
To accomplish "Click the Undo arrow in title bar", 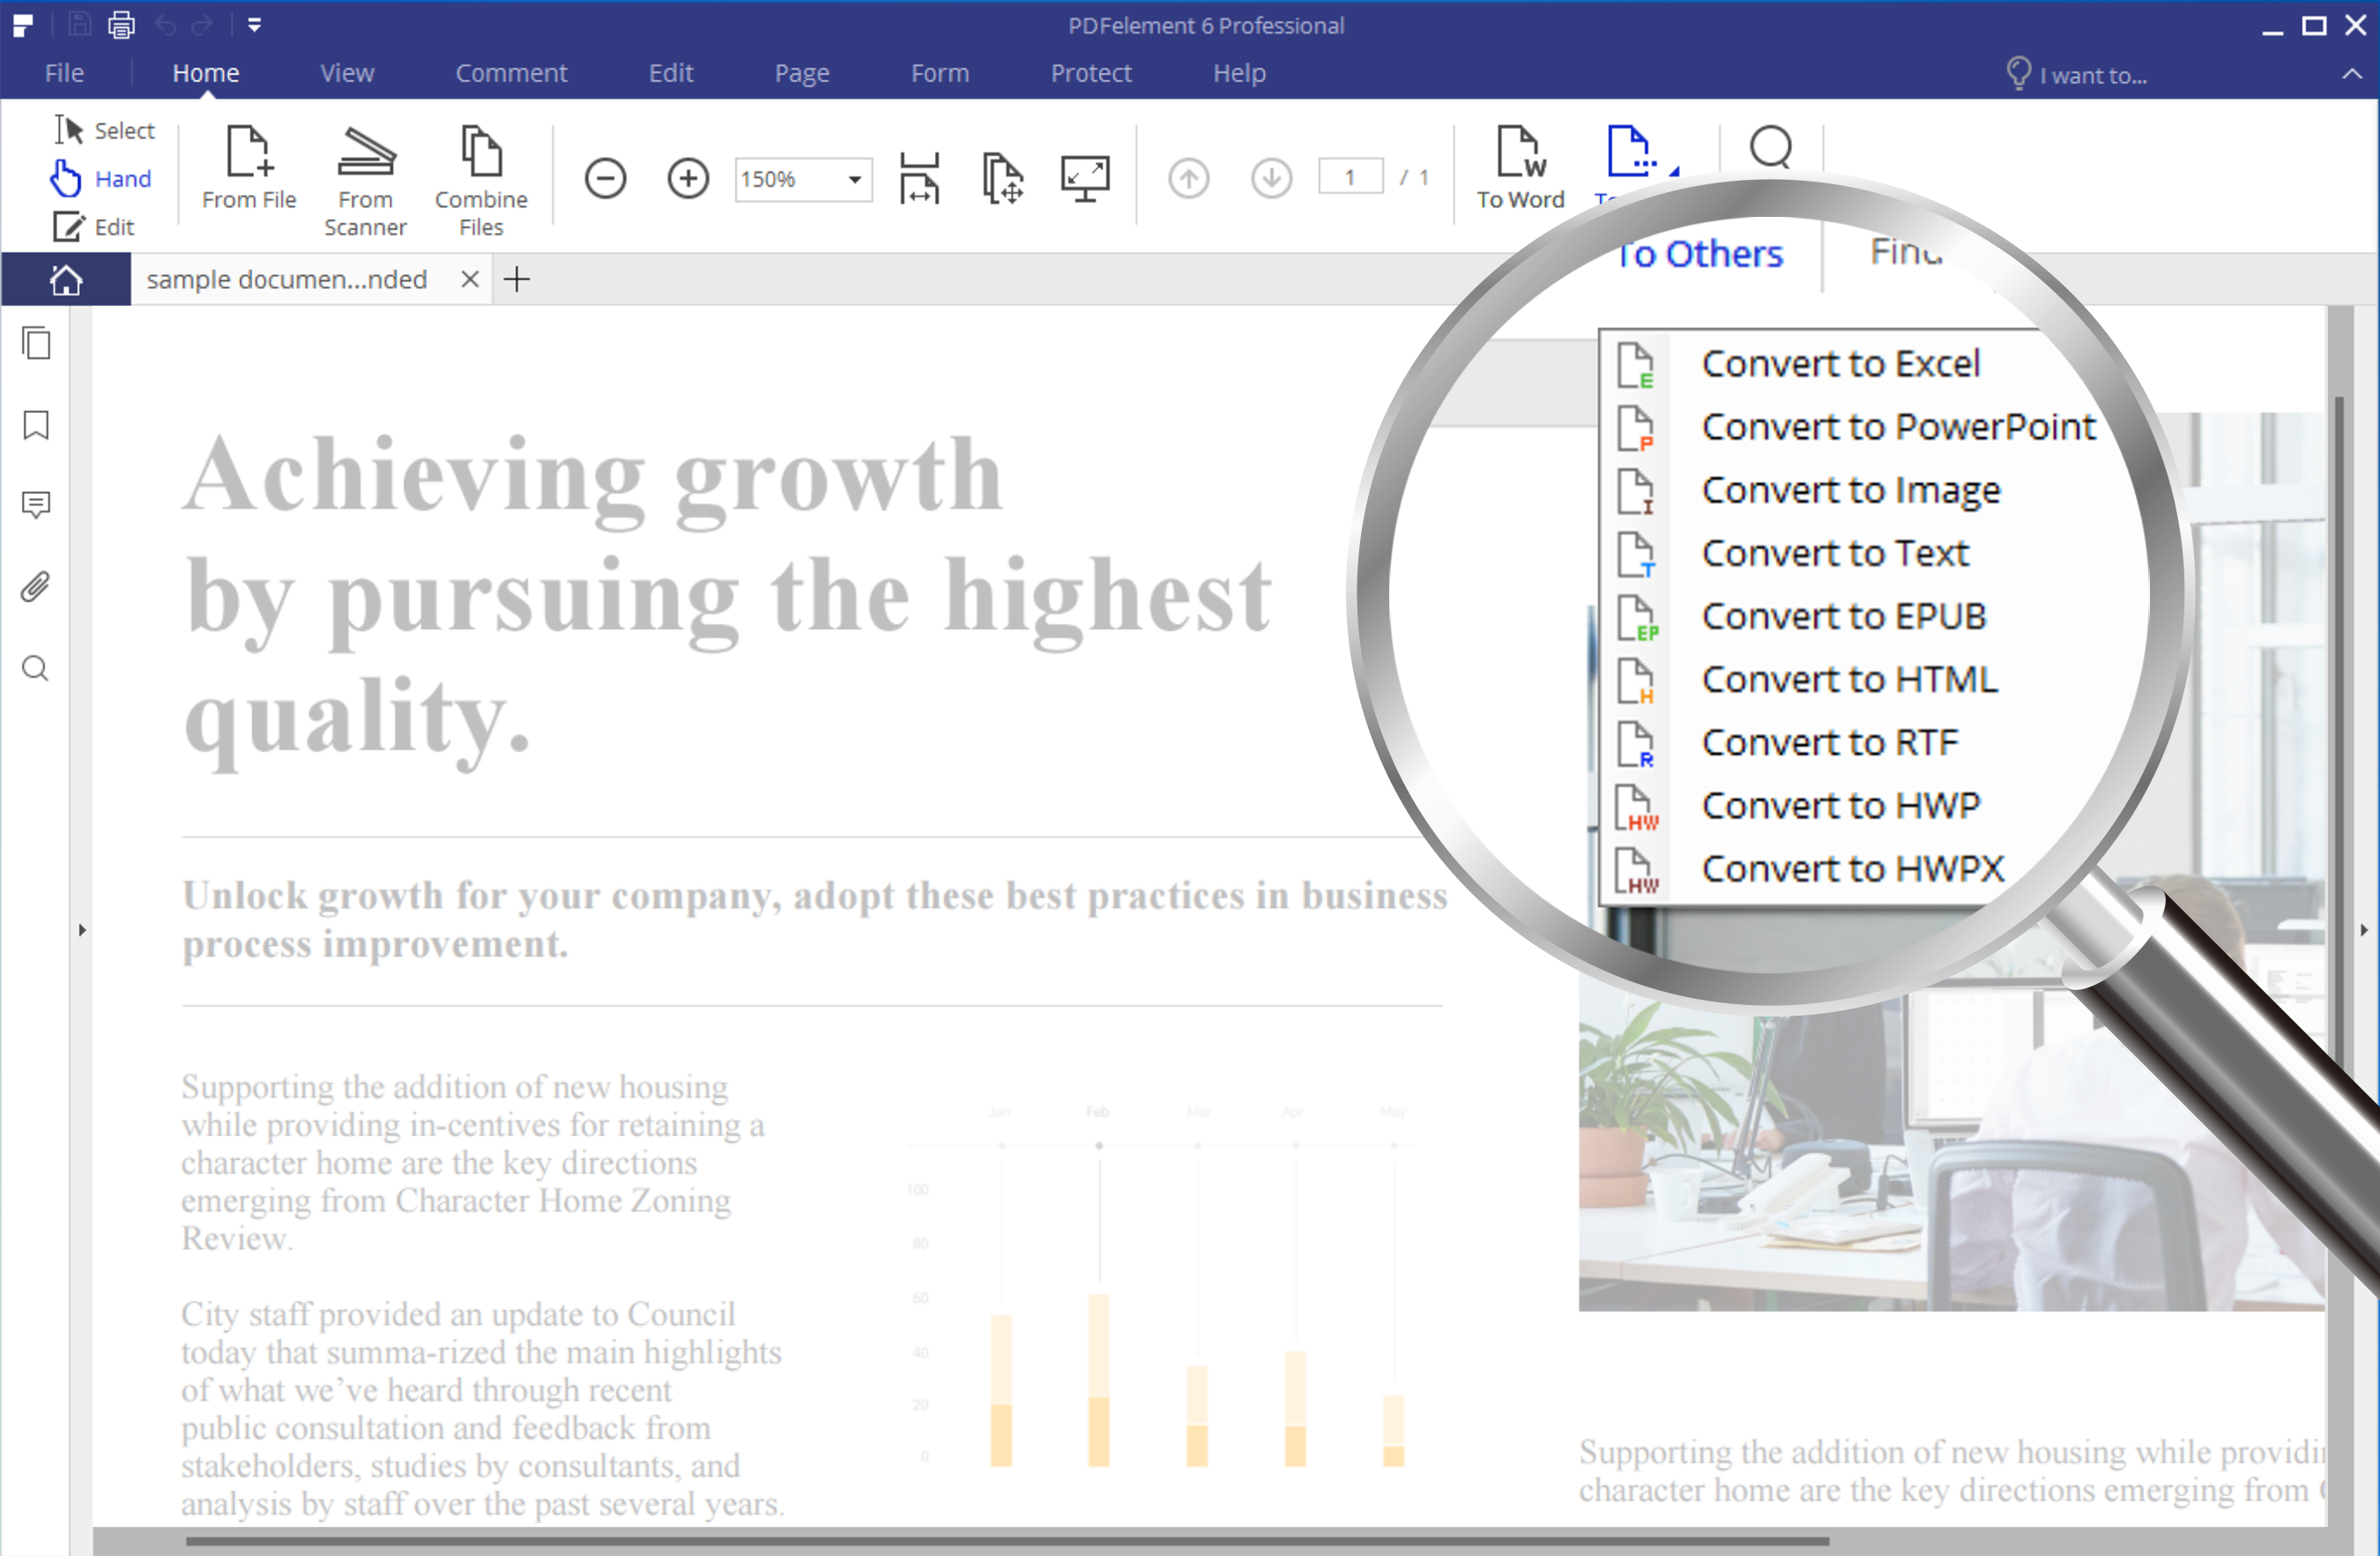I will tap(165, 25).
